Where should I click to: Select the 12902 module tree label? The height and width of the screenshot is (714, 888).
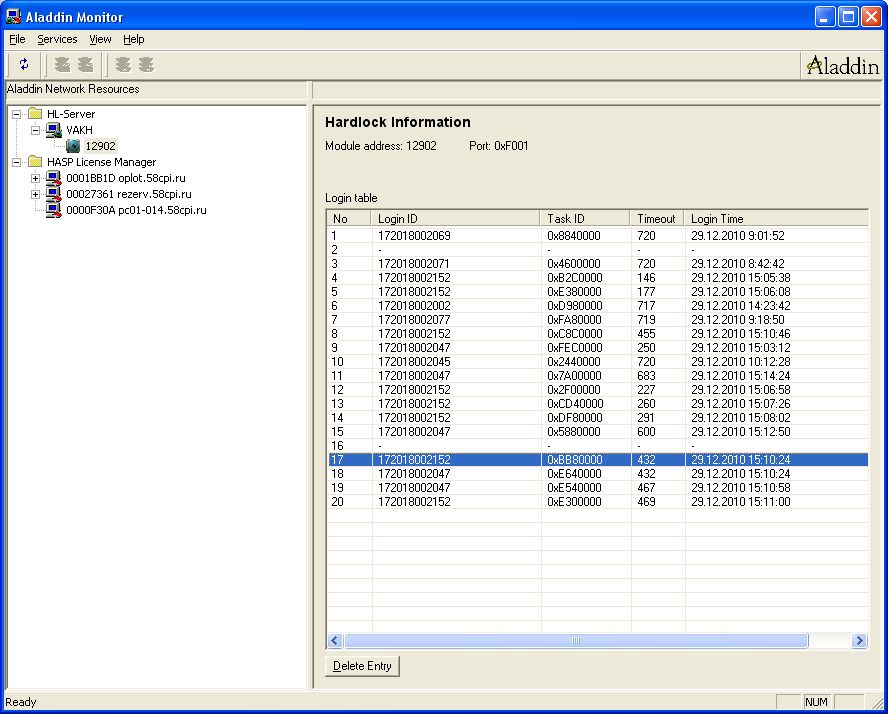[x=100, y=146]
